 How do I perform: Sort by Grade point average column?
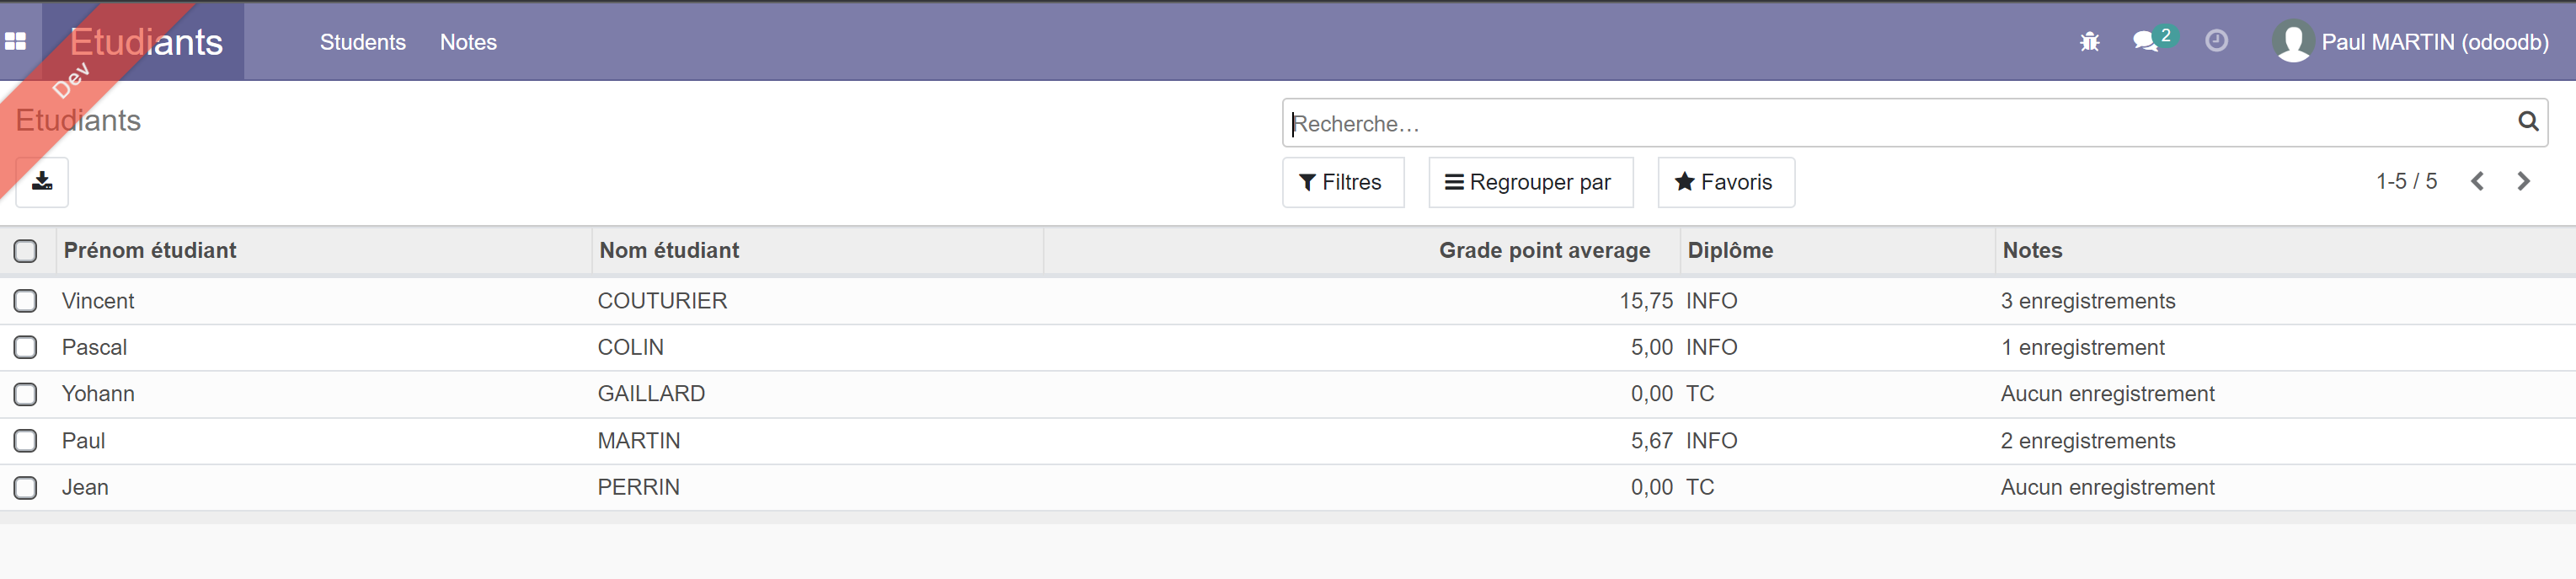pos(1543,251)
